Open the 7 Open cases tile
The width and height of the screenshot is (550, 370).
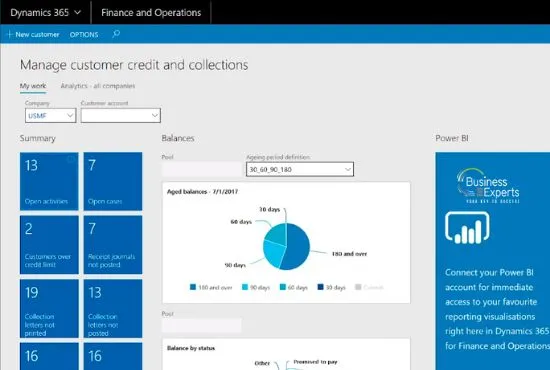coord(113,181)
